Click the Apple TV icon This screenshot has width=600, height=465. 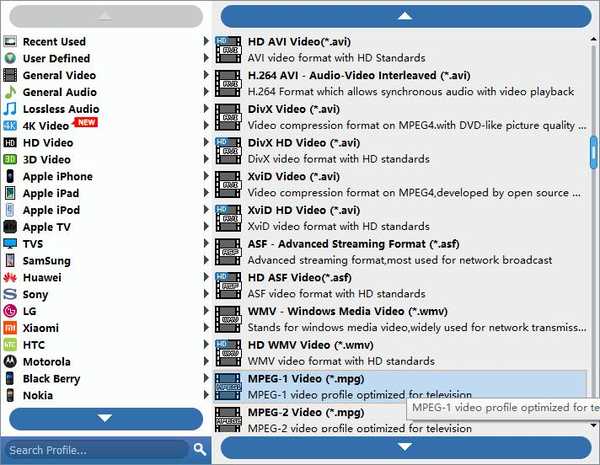click(10, 227)
